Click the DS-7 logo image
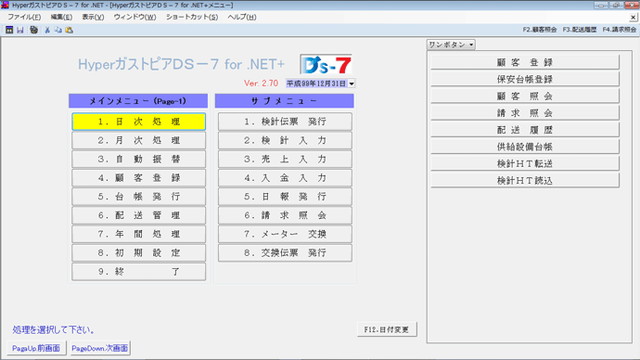 tap(326, 65)
